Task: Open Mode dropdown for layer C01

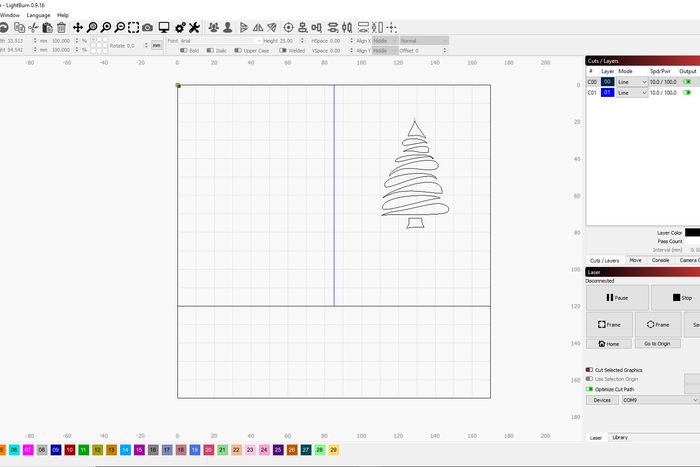Action: point(631,92)
